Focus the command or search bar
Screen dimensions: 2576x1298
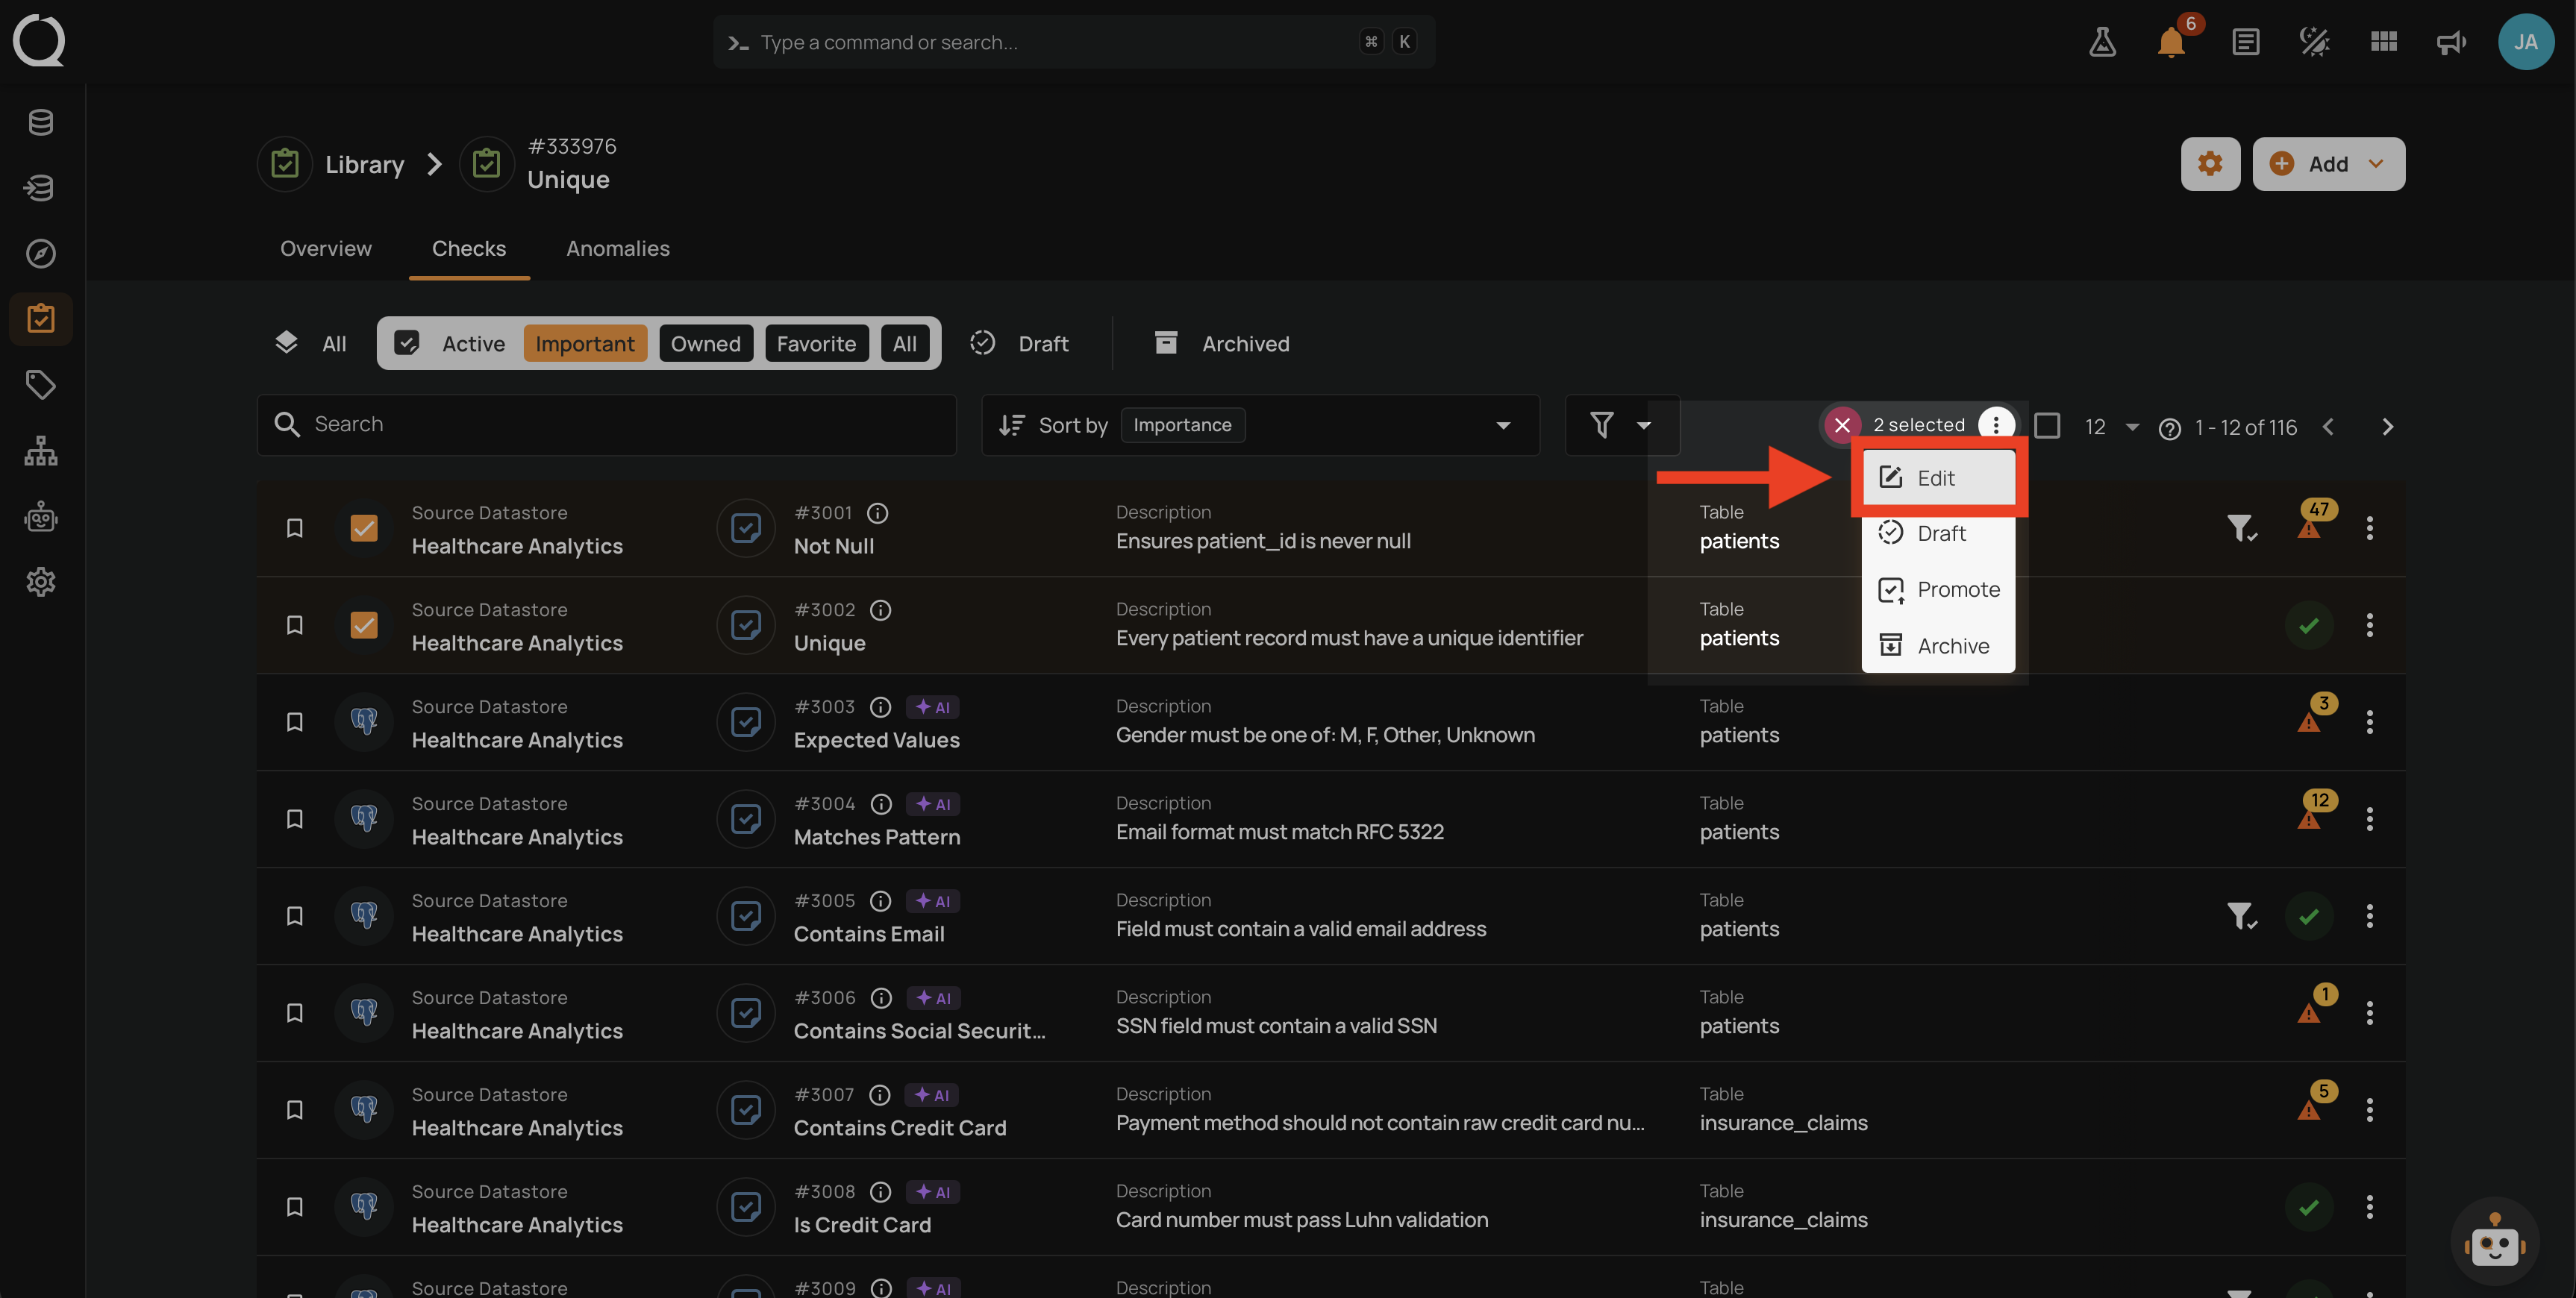tap(1073, 42)
